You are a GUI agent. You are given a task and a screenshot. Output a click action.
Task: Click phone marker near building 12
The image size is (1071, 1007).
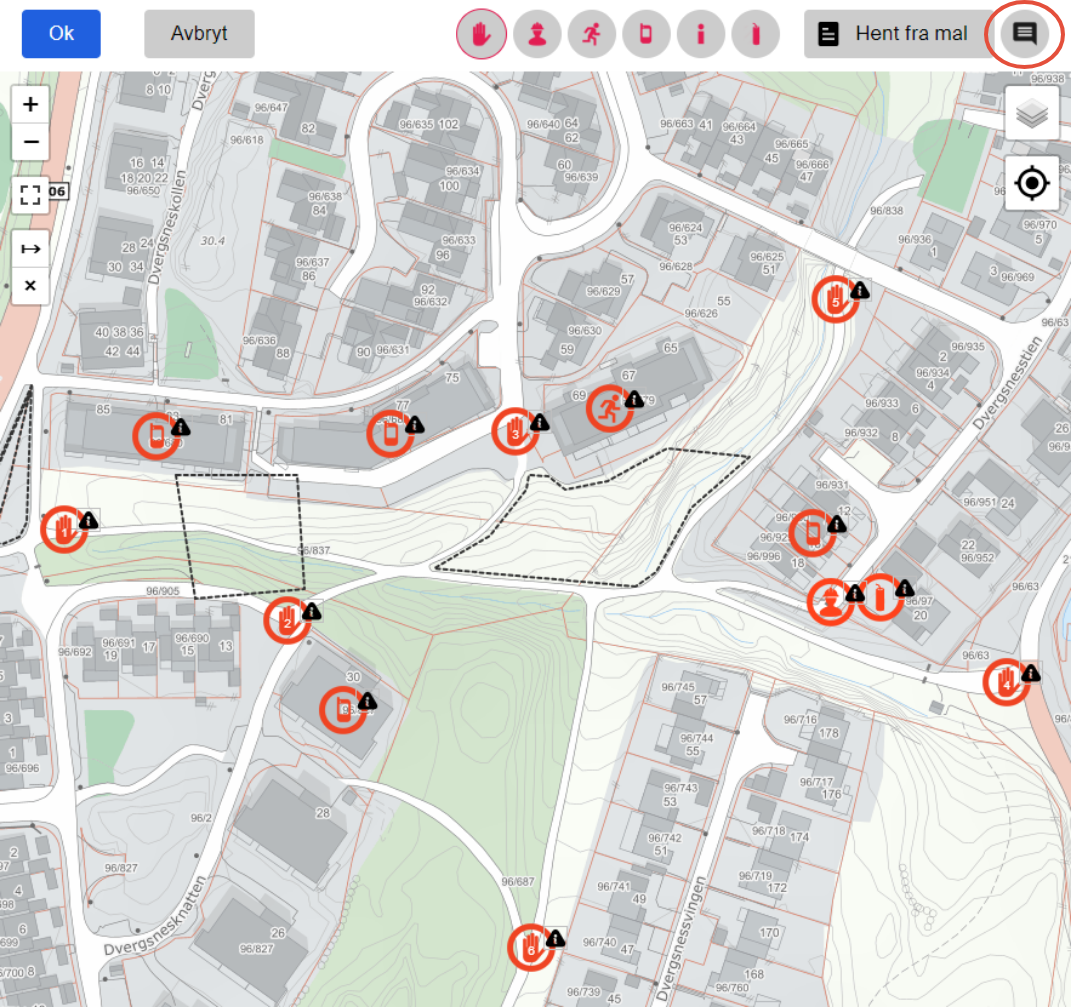point(812,533)
